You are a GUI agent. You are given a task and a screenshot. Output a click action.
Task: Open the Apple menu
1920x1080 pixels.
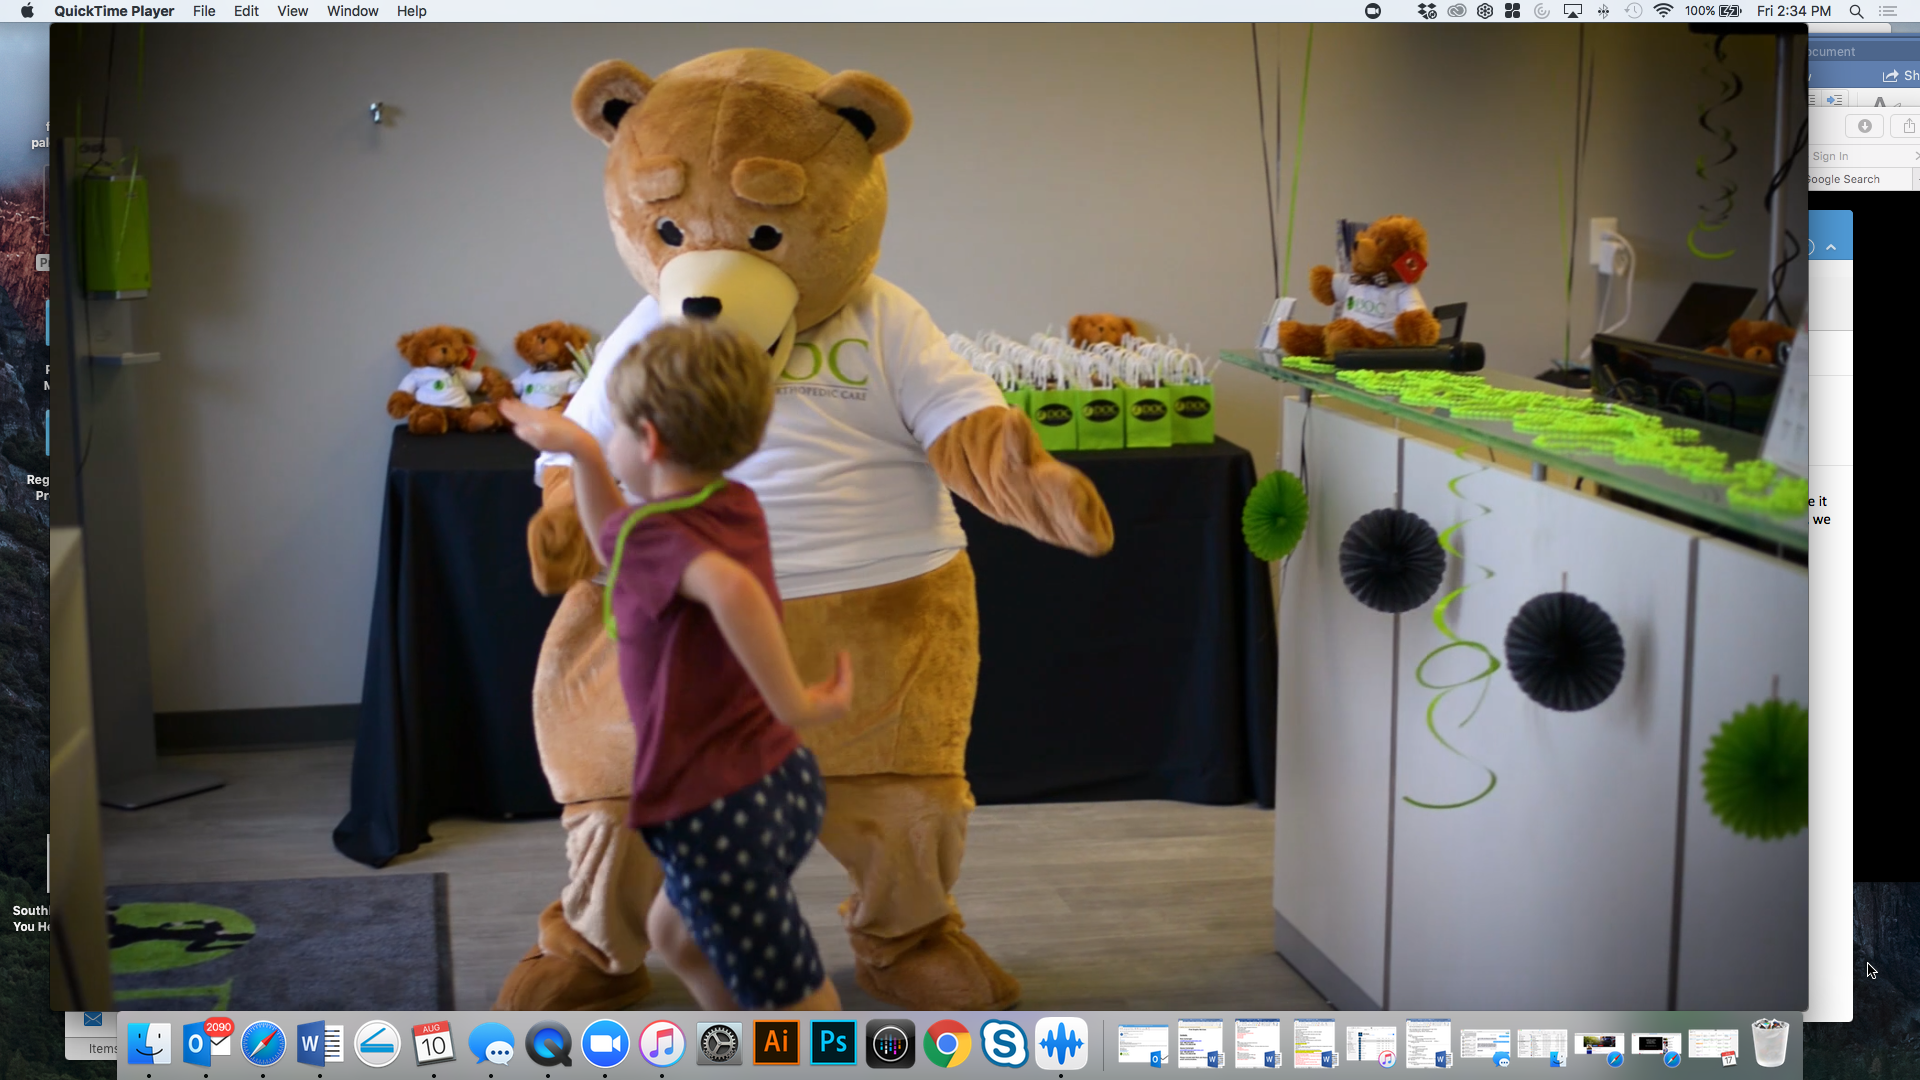[27, 11]
